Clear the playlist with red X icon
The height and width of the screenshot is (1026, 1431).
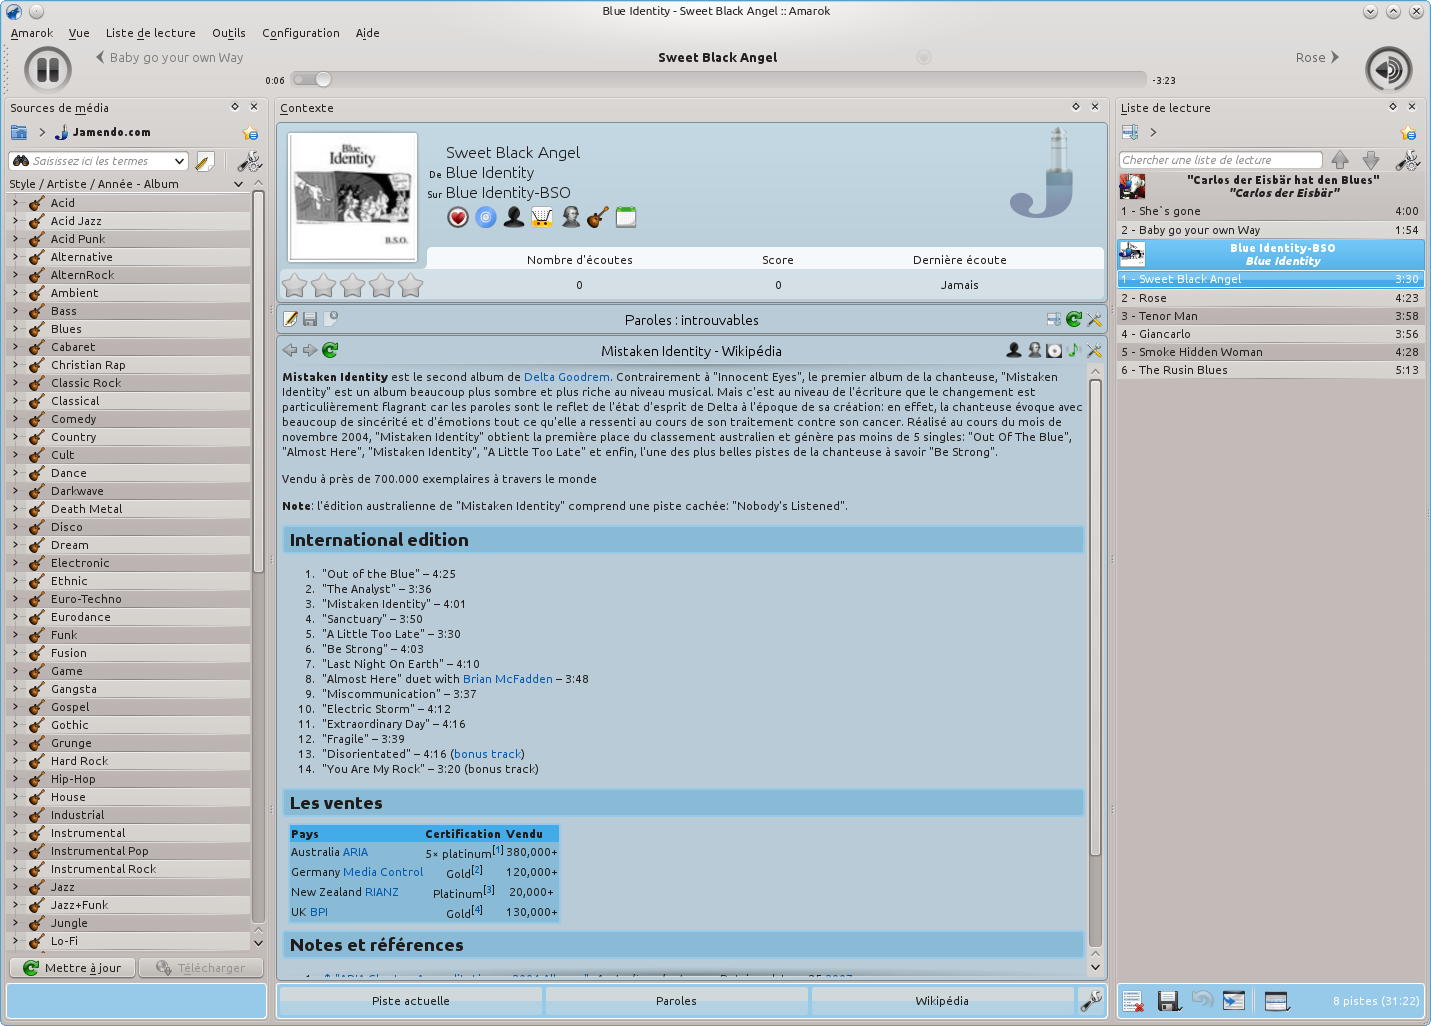tap(1133, 1001)
